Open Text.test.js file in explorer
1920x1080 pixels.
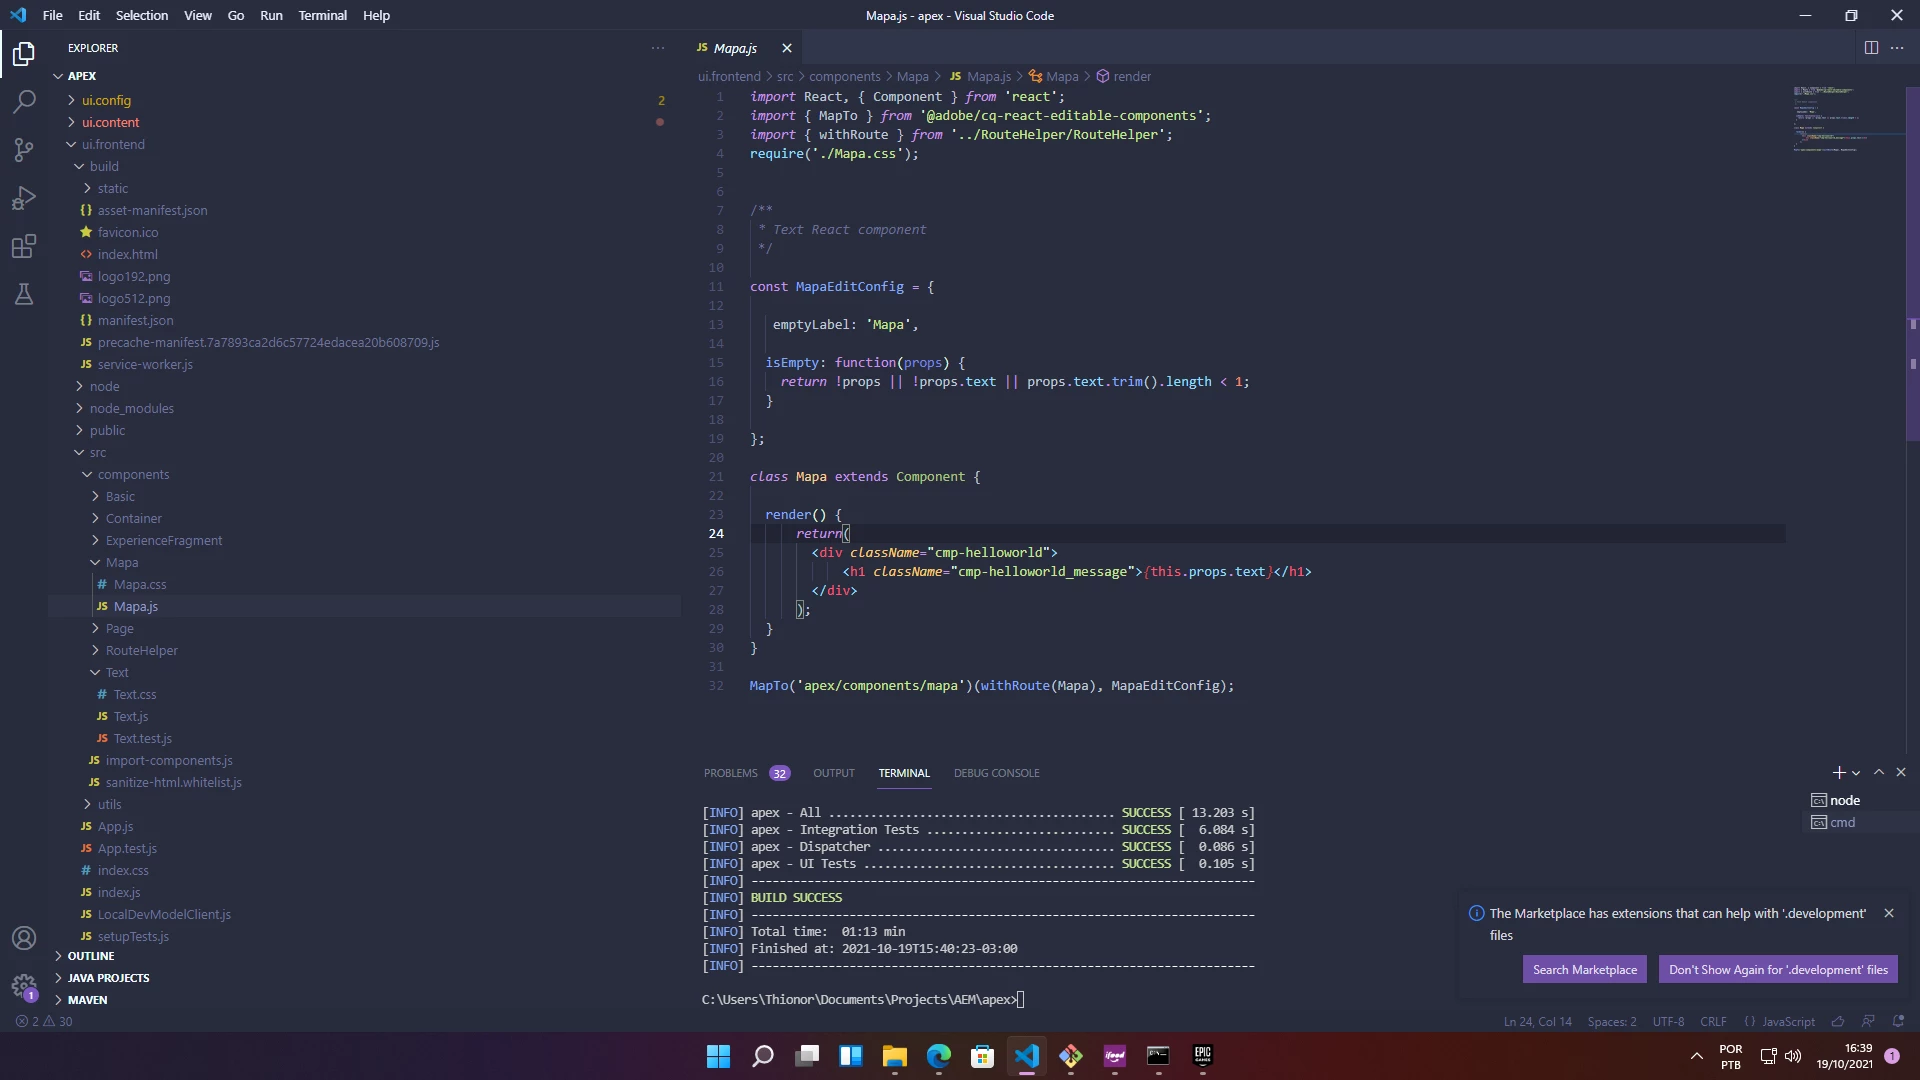(142, 738)
